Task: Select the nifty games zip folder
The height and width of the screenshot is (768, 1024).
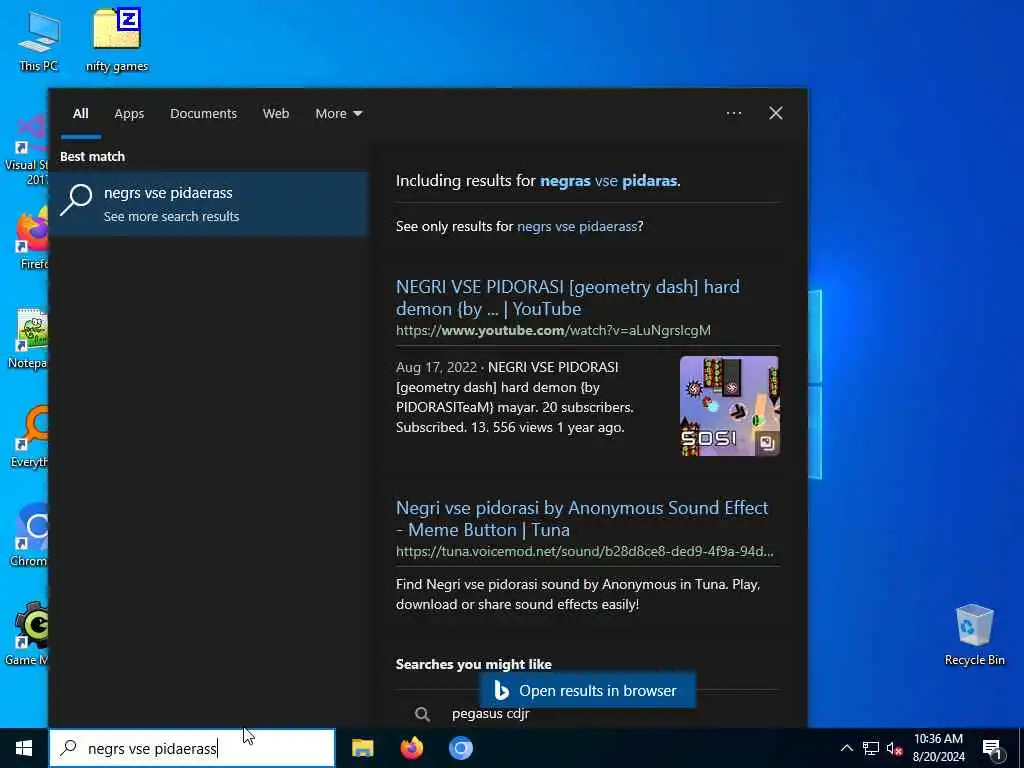Action: pyautogui.click(x=117, y=40)
